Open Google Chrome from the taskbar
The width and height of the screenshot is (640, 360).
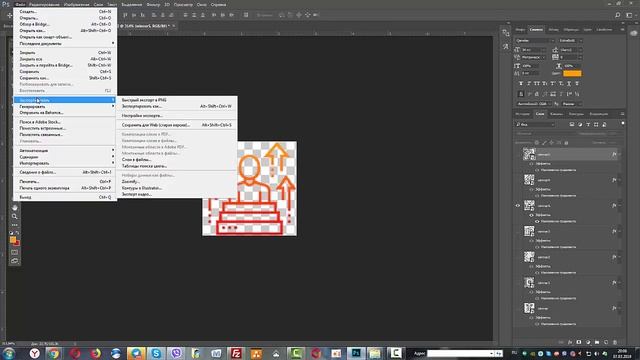click(x=54, y=353)
